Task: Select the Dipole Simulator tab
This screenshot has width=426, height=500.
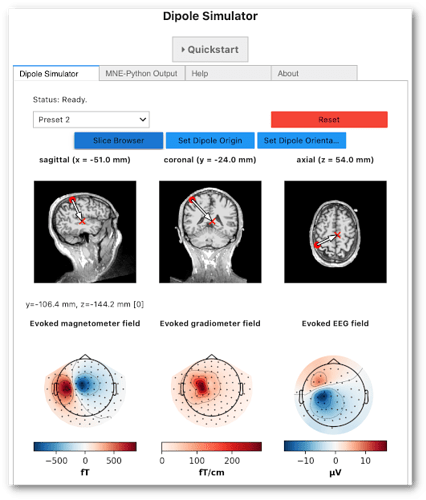Action: (x=56, y=73)
